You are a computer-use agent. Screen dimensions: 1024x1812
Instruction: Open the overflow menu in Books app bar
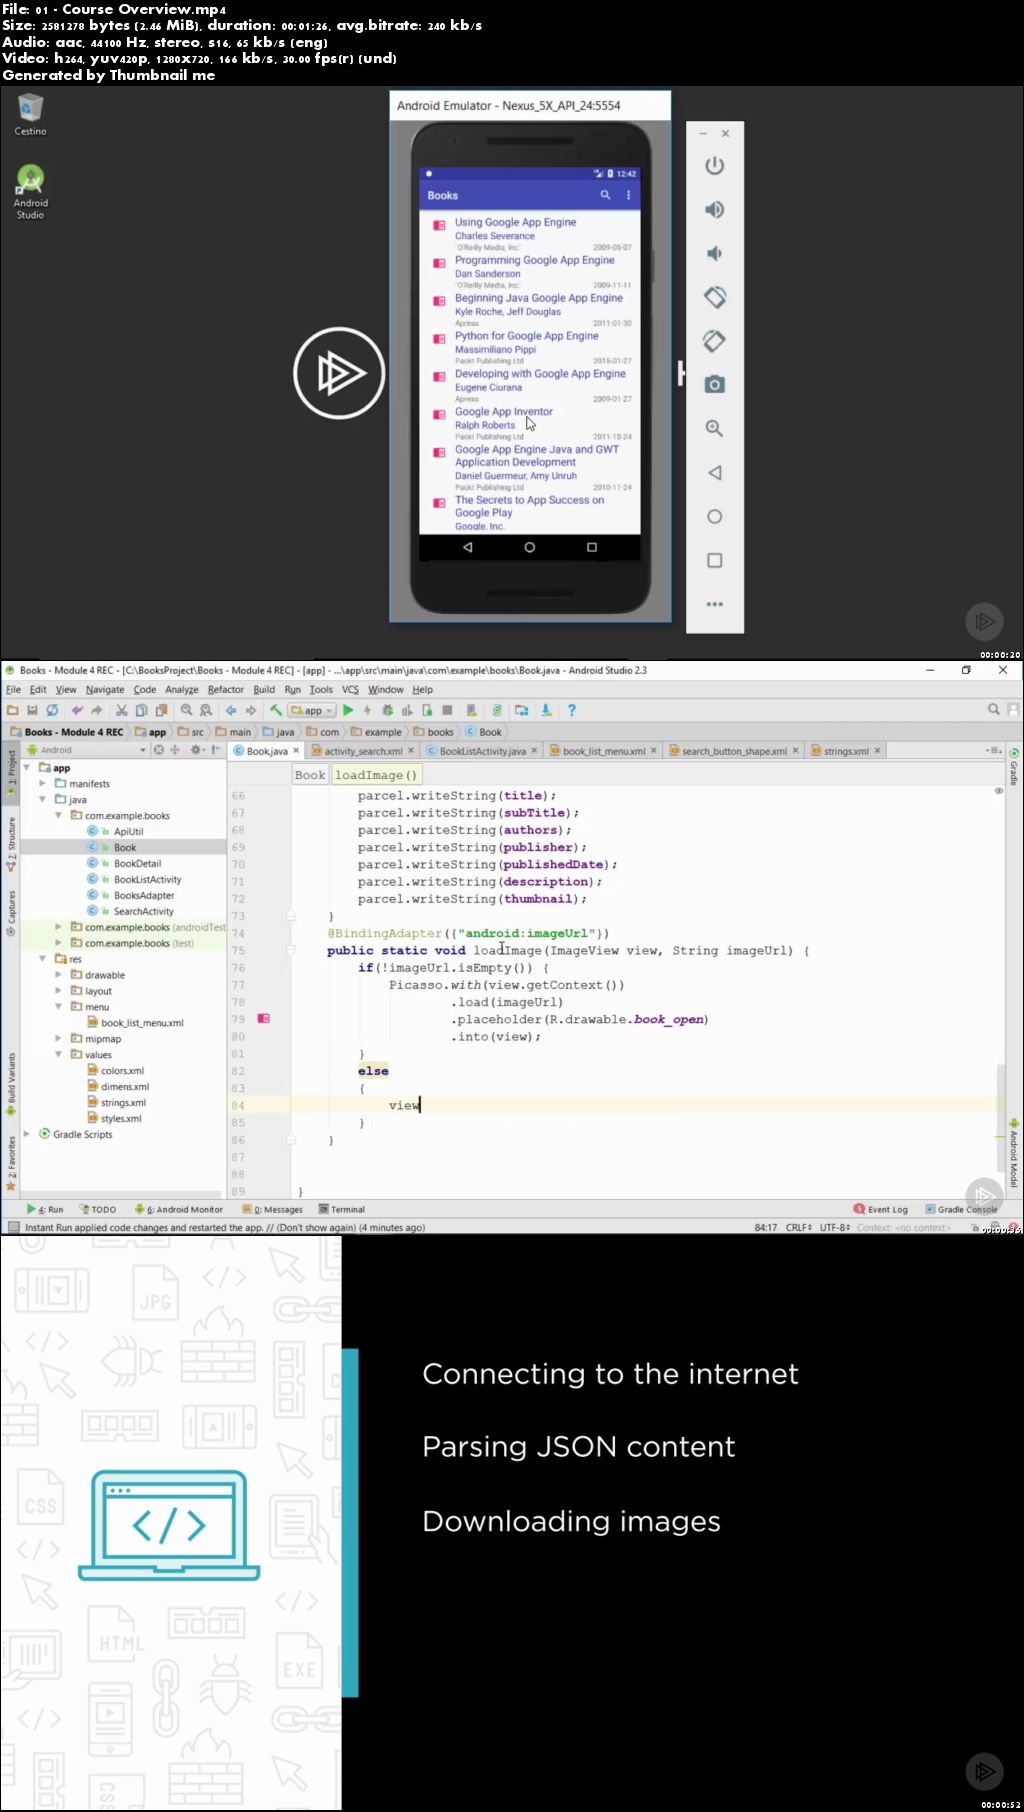pos(628,195)
